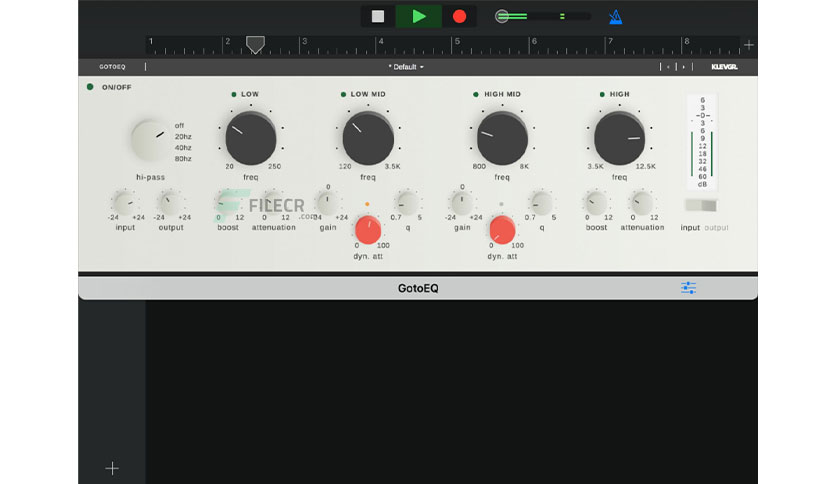Viewport: 836px width, 484px height.
Task: Toggle the plugin ON/OFF indicator
Action: (x=90, y=87)
